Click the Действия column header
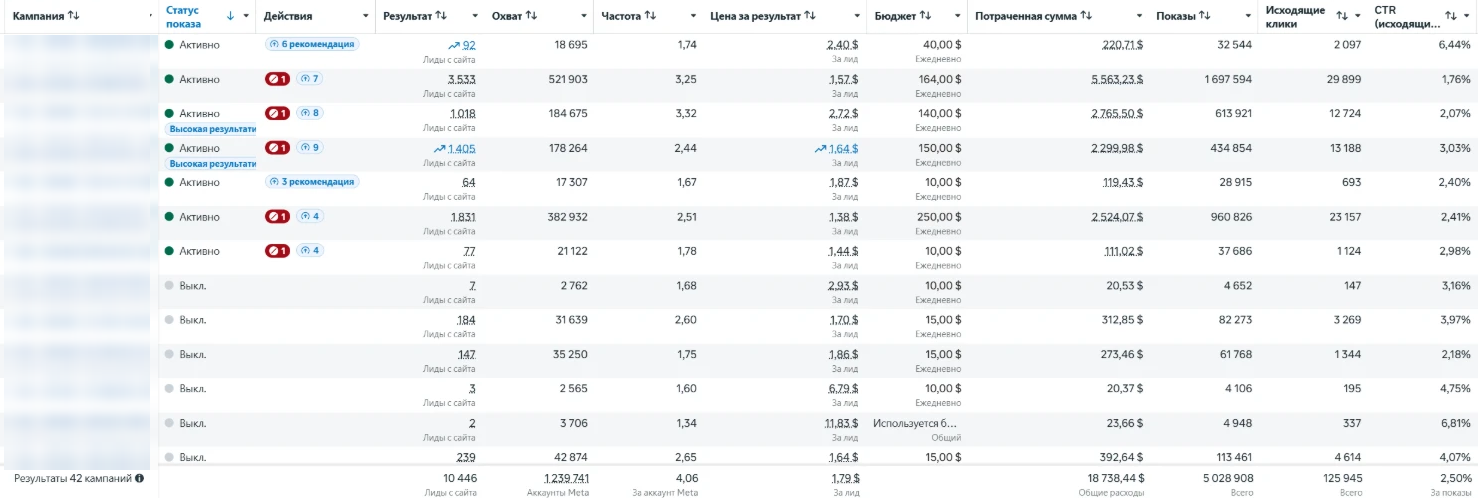This screenshot has height=498, width=1478. [x=289, y=16]
